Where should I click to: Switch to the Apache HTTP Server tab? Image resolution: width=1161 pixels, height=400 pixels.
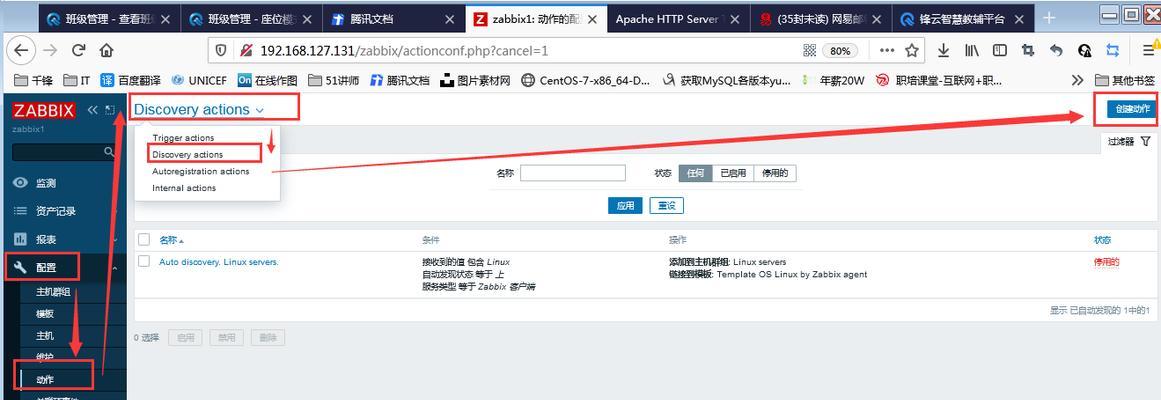click(678, 19)
